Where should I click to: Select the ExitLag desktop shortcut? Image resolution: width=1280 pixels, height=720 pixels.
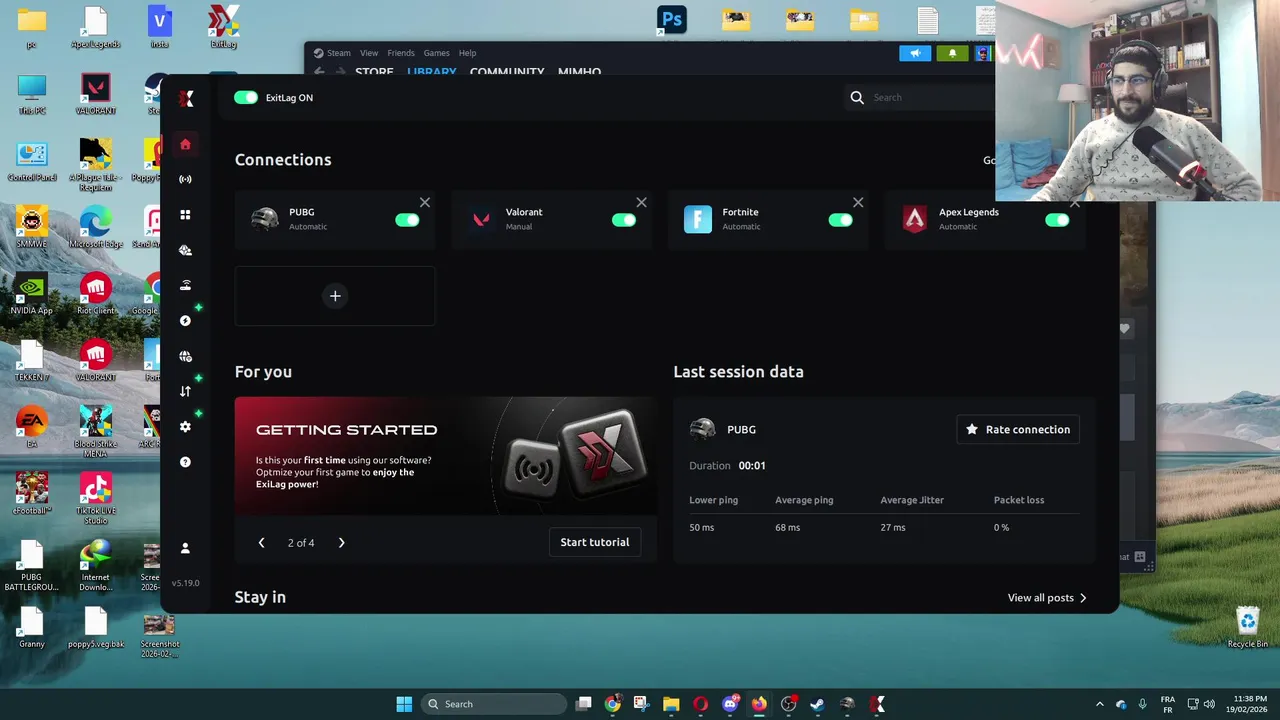[223, 27]
